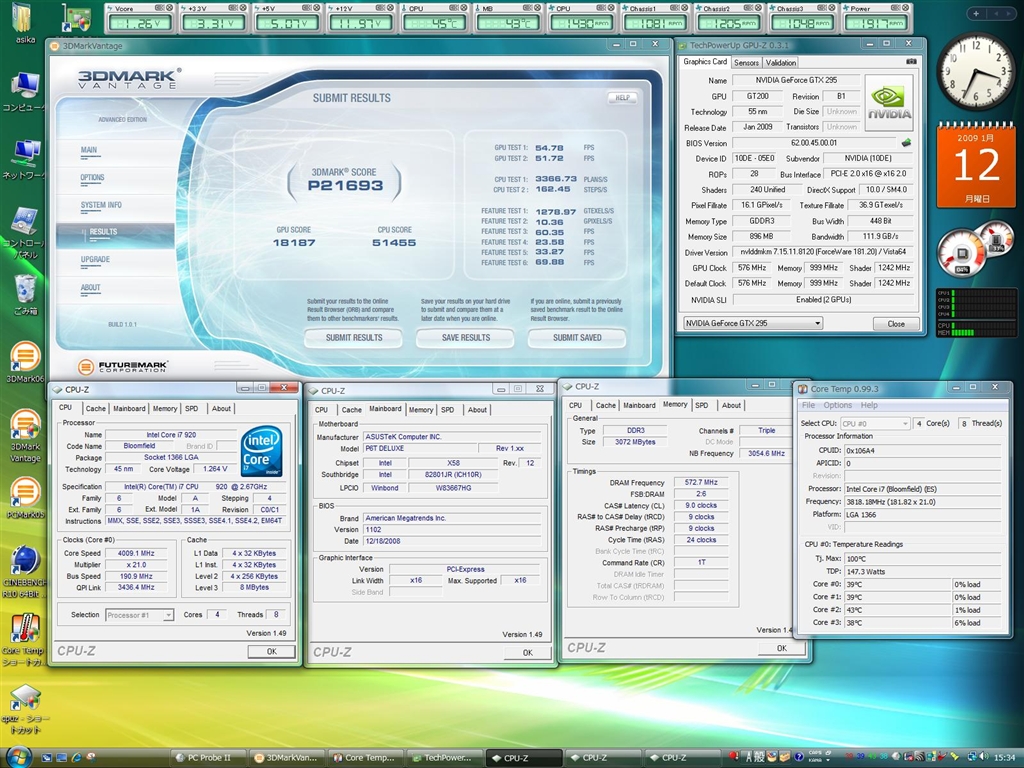Open the Options menu in Core Temp
This screenshot has height=768, width=1024.
[x=837, y=405]
